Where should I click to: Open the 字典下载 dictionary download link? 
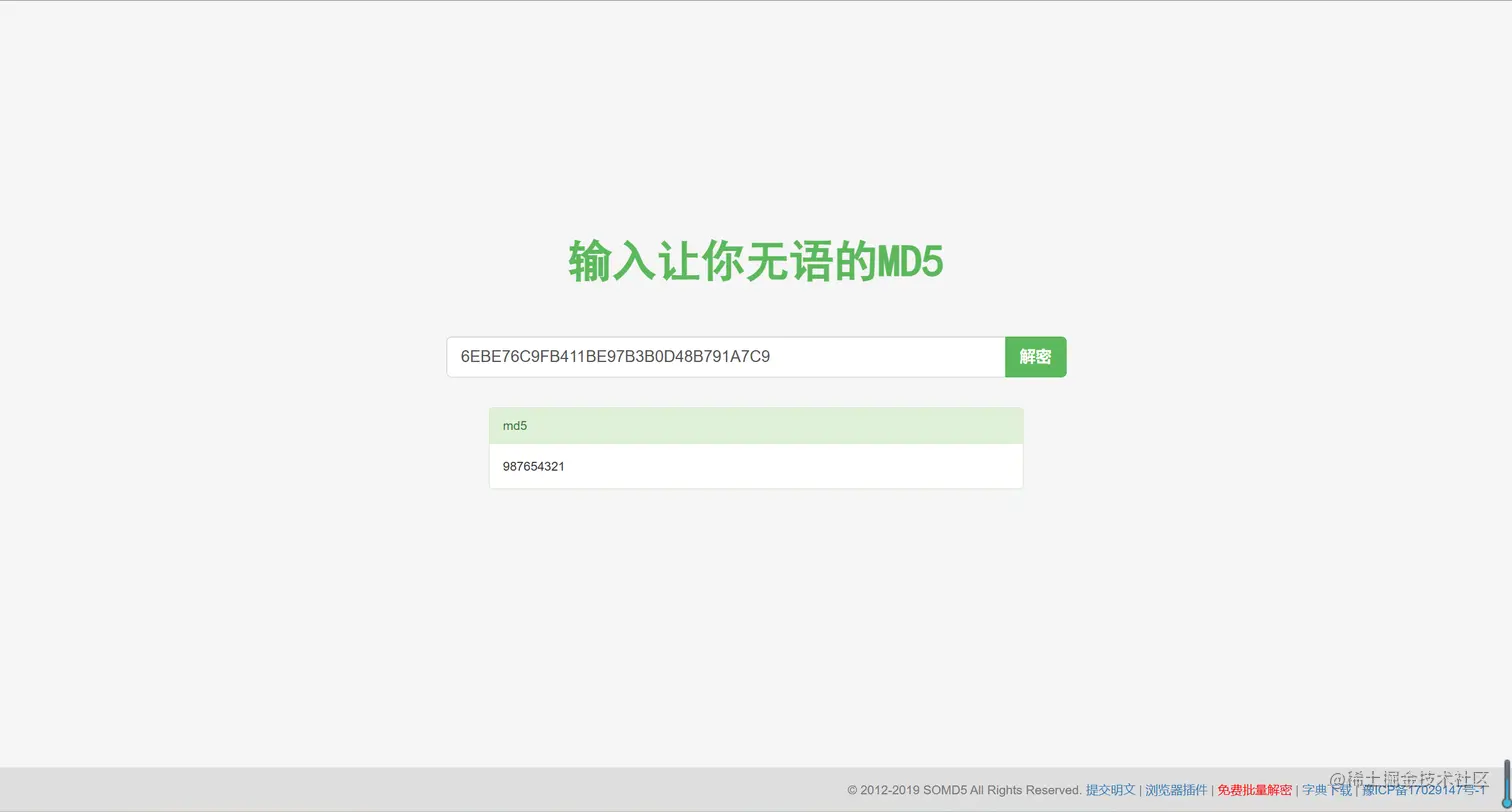[x=1325, y=790]
